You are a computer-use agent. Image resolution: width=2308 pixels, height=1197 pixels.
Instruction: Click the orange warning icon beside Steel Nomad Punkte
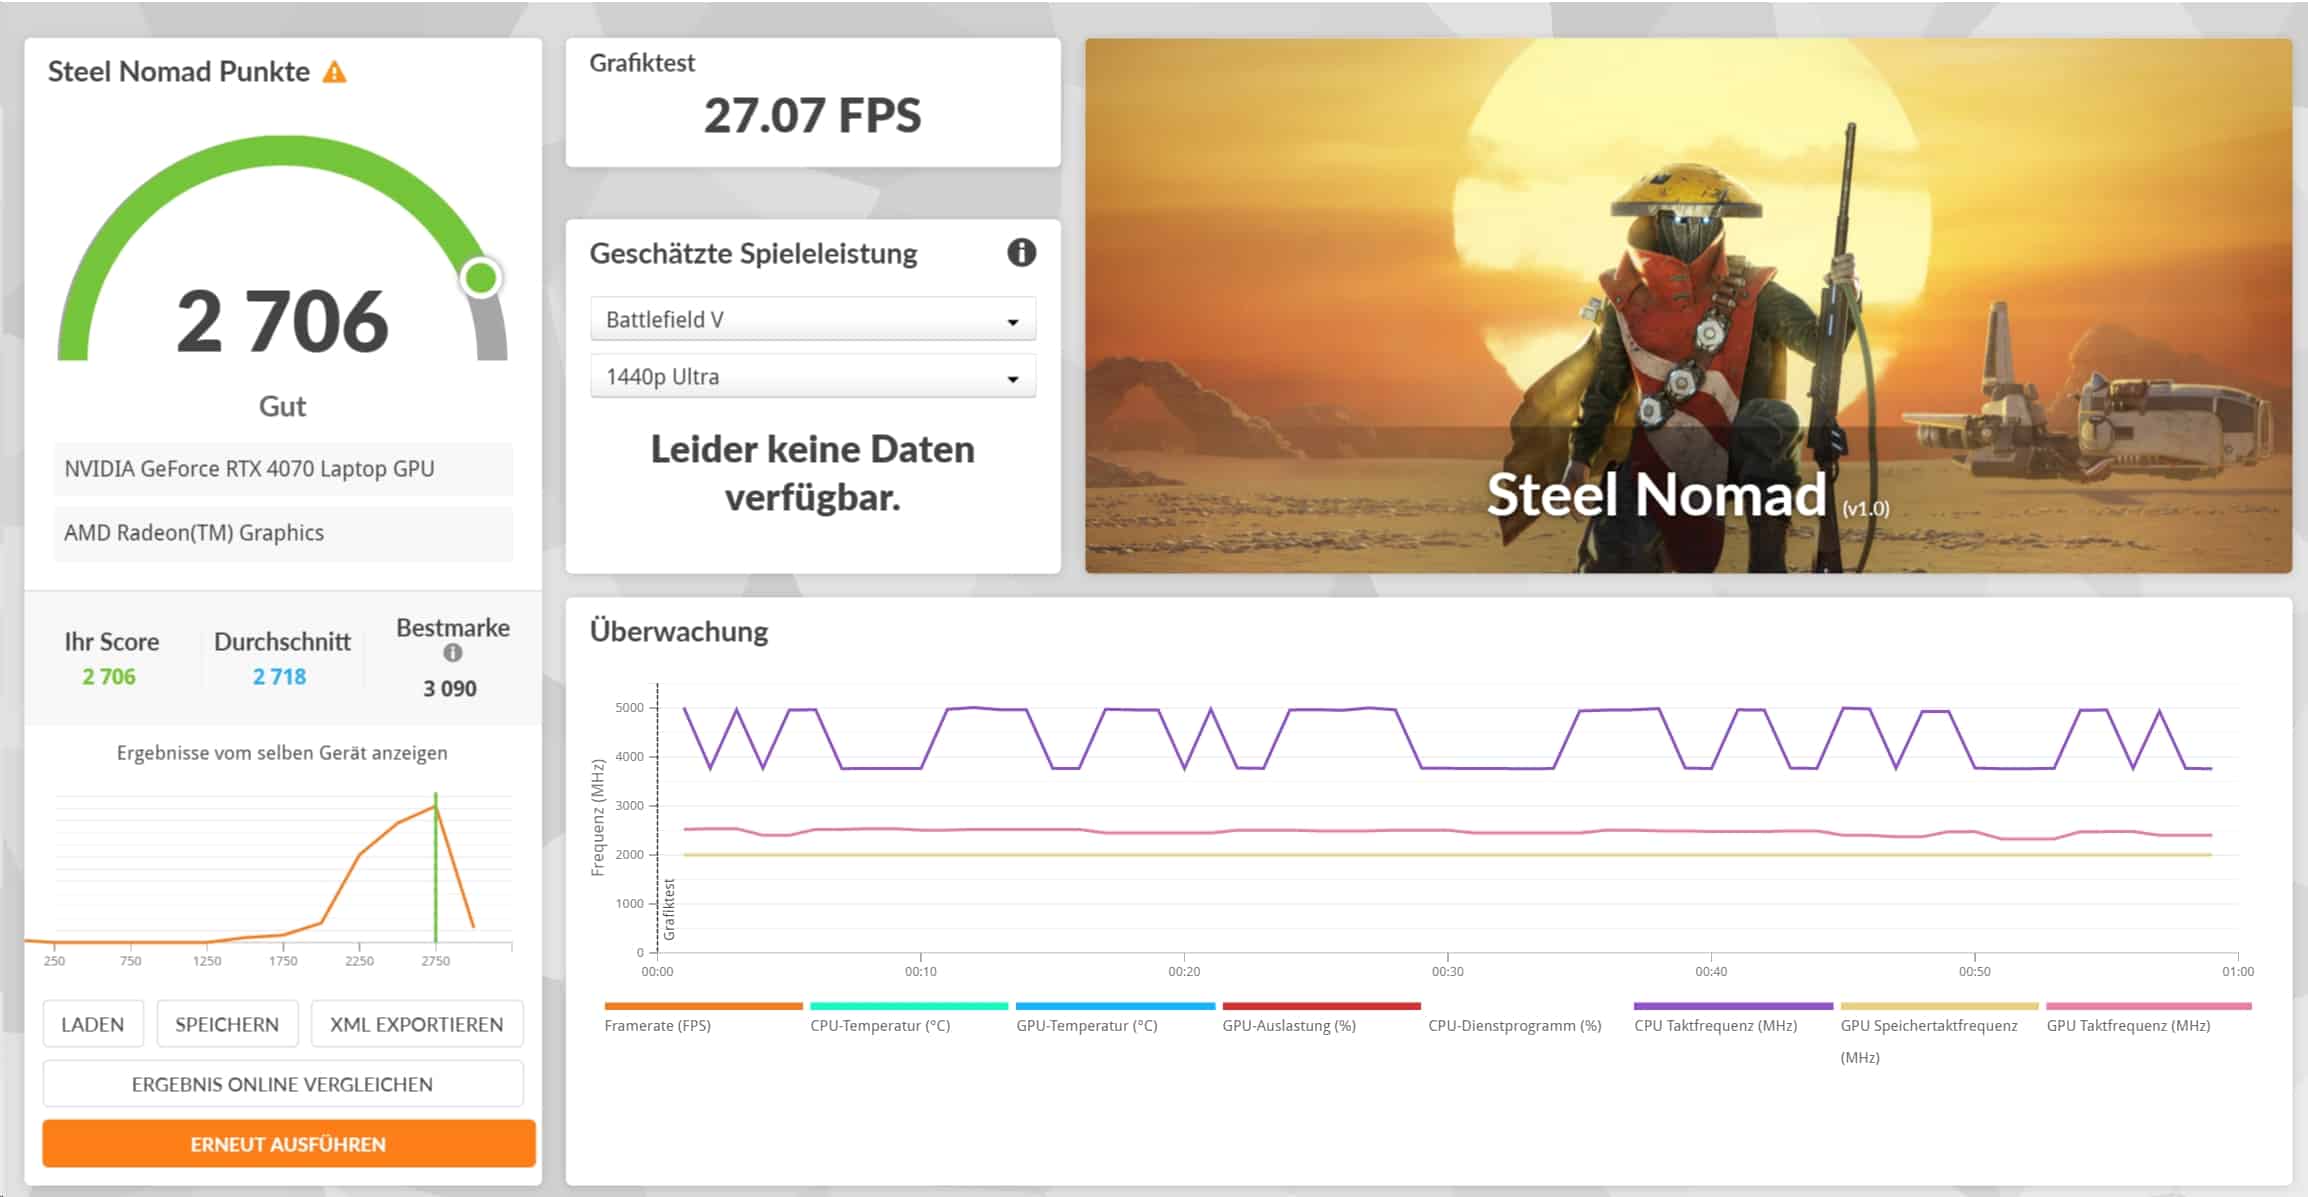[x=335, y=72]
